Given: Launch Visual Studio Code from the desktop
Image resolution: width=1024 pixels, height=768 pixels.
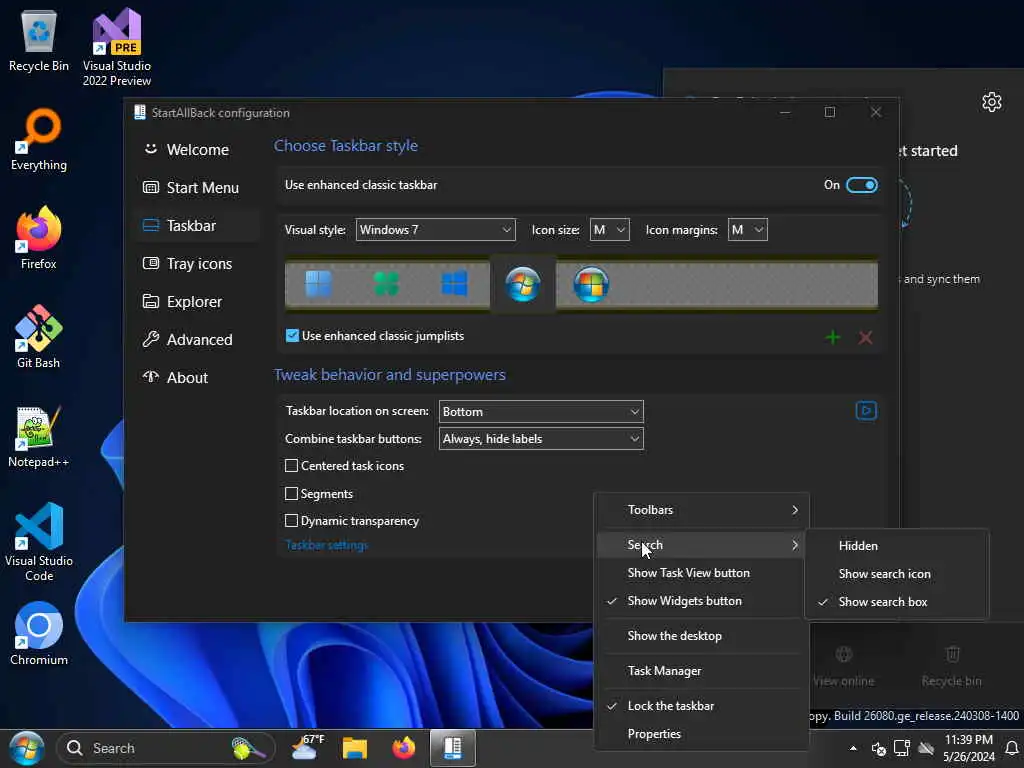Looking at the screenshot, I should [x=39, y=542].
